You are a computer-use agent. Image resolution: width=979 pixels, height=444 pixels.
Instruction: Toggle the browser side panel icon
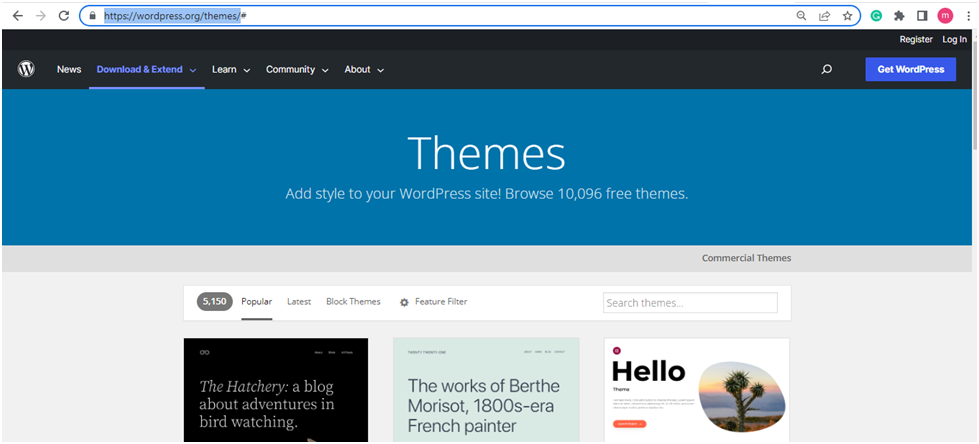922,16
